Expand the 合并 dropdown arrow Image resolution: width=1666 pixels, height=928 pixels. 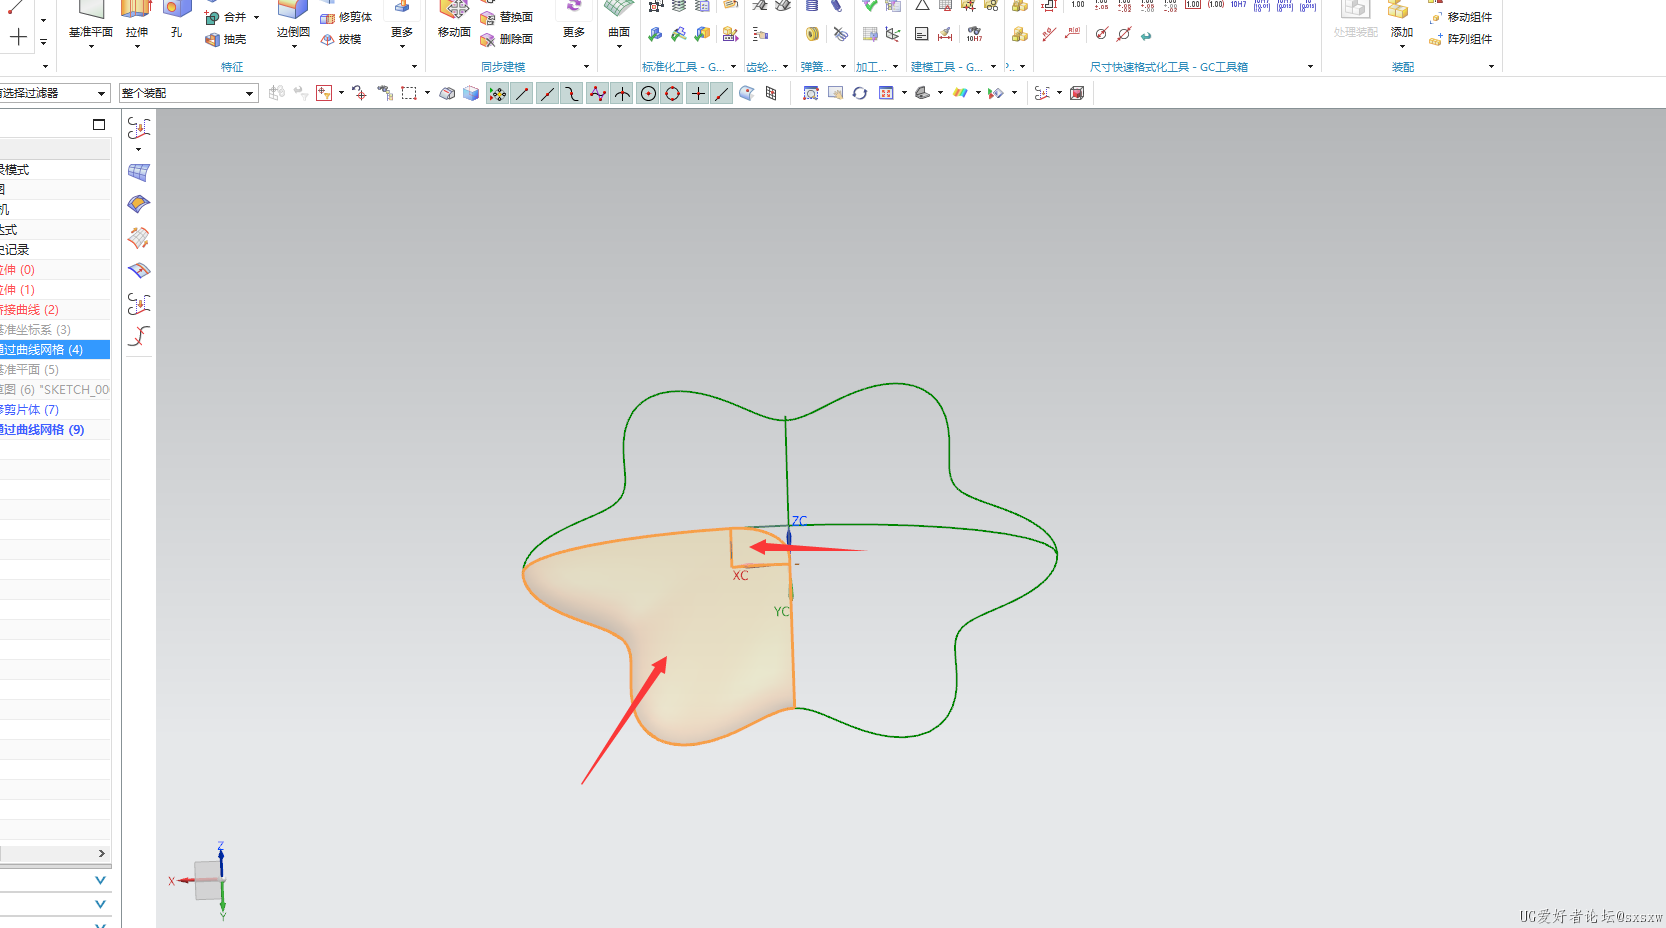click(x=256, y=17)
